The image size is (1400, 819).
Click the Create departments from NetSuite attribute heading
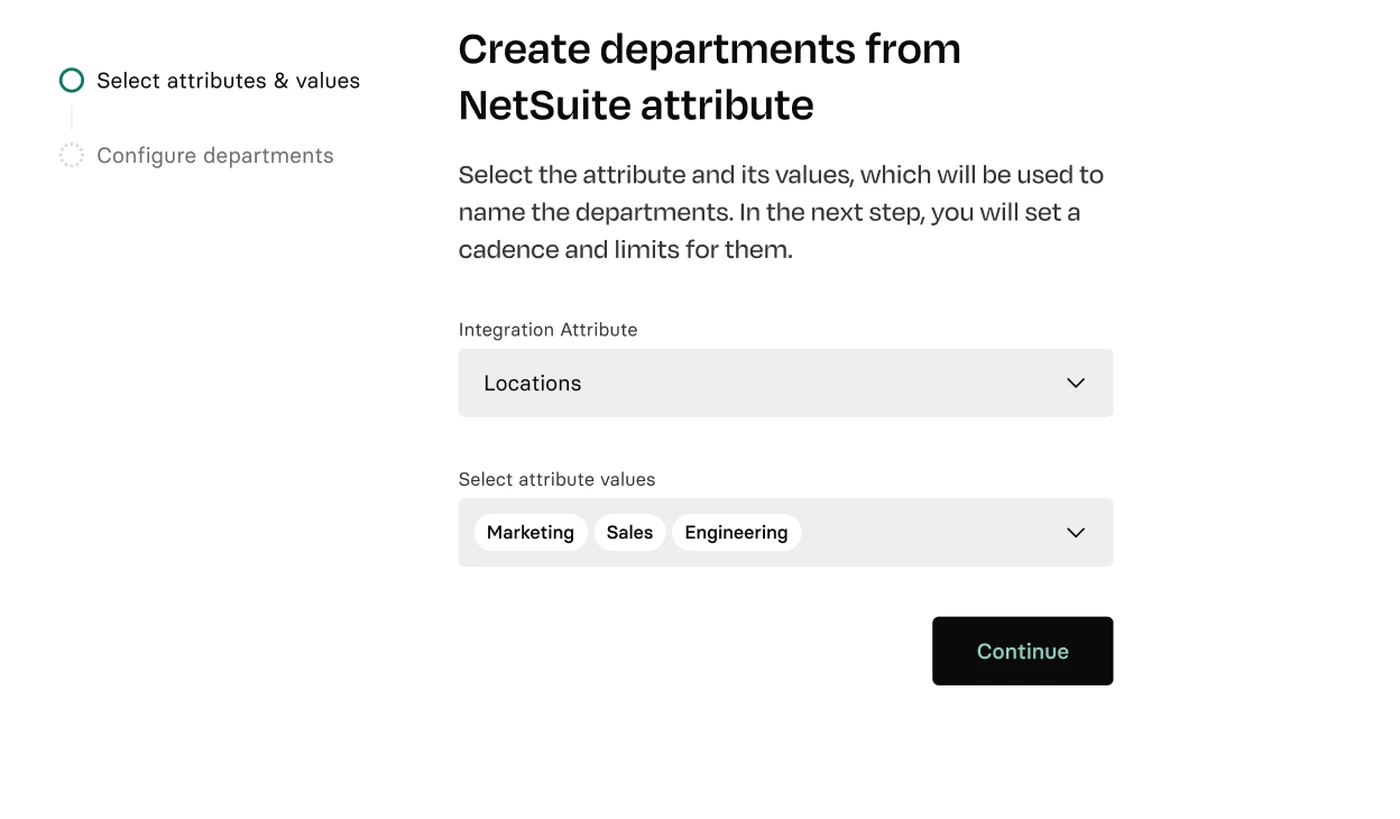click(x=709, y=77)
